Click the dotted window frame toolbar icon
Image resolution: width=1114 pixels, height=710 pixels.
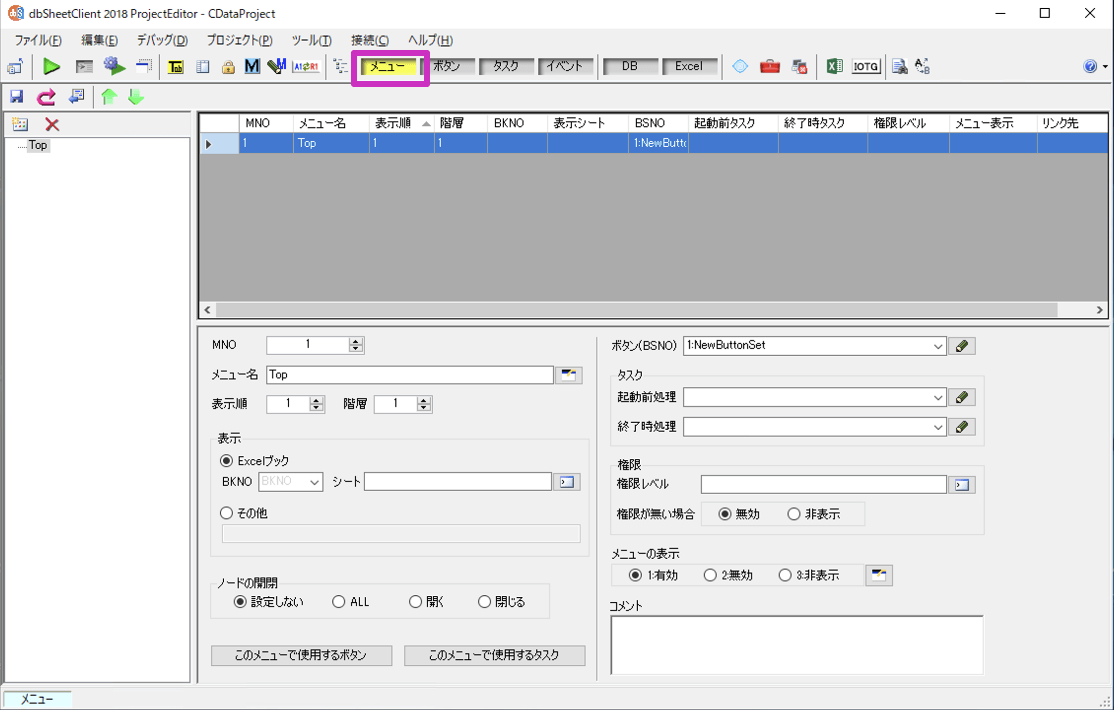[144, 67]
